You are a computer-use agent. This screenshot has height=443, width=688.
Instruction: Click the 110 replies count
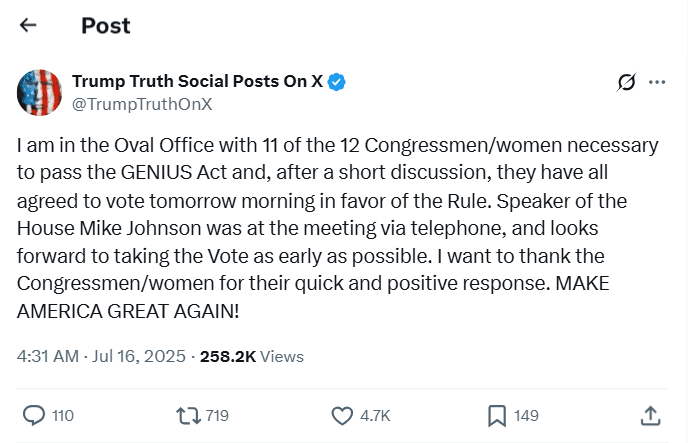click(x=63, y=415)
